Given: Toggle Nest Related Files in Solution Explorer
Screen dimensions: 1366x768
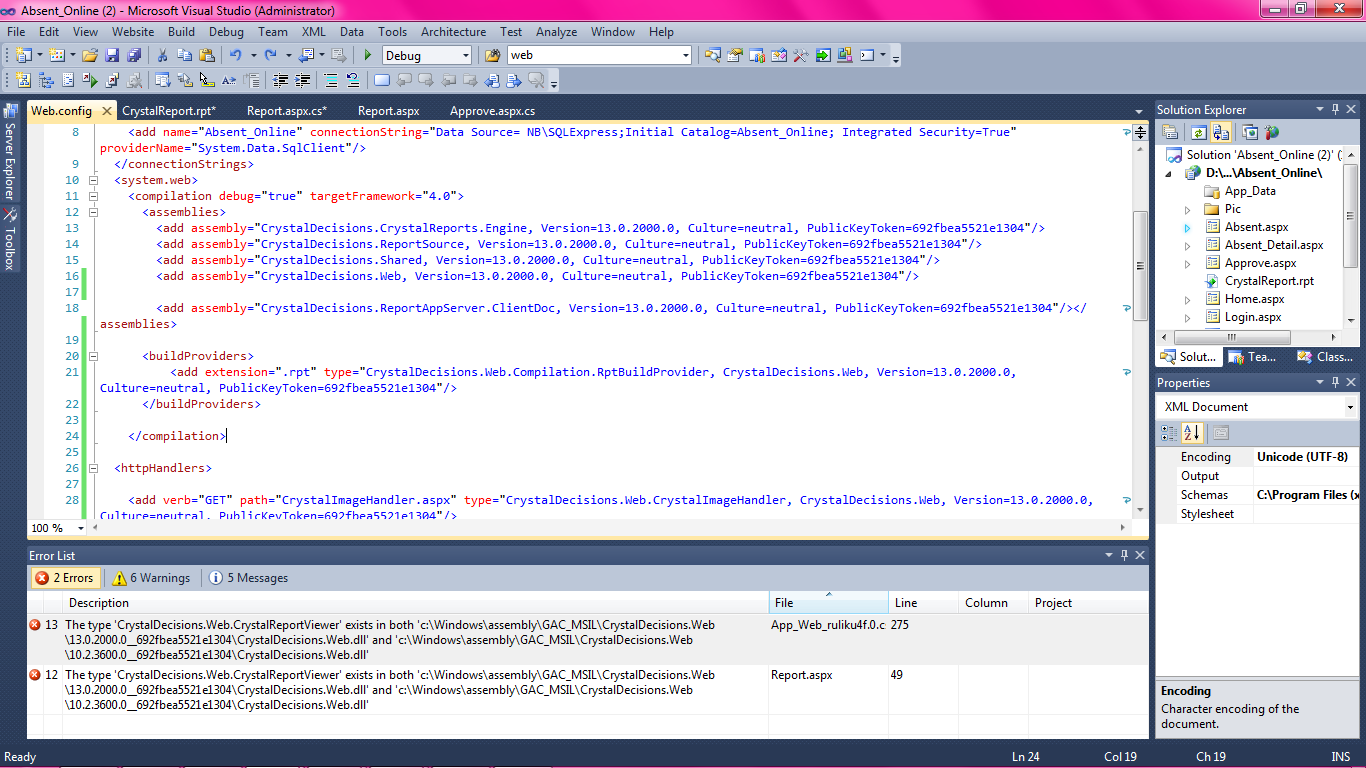Looking at the screenshot, I should 1221,132.
